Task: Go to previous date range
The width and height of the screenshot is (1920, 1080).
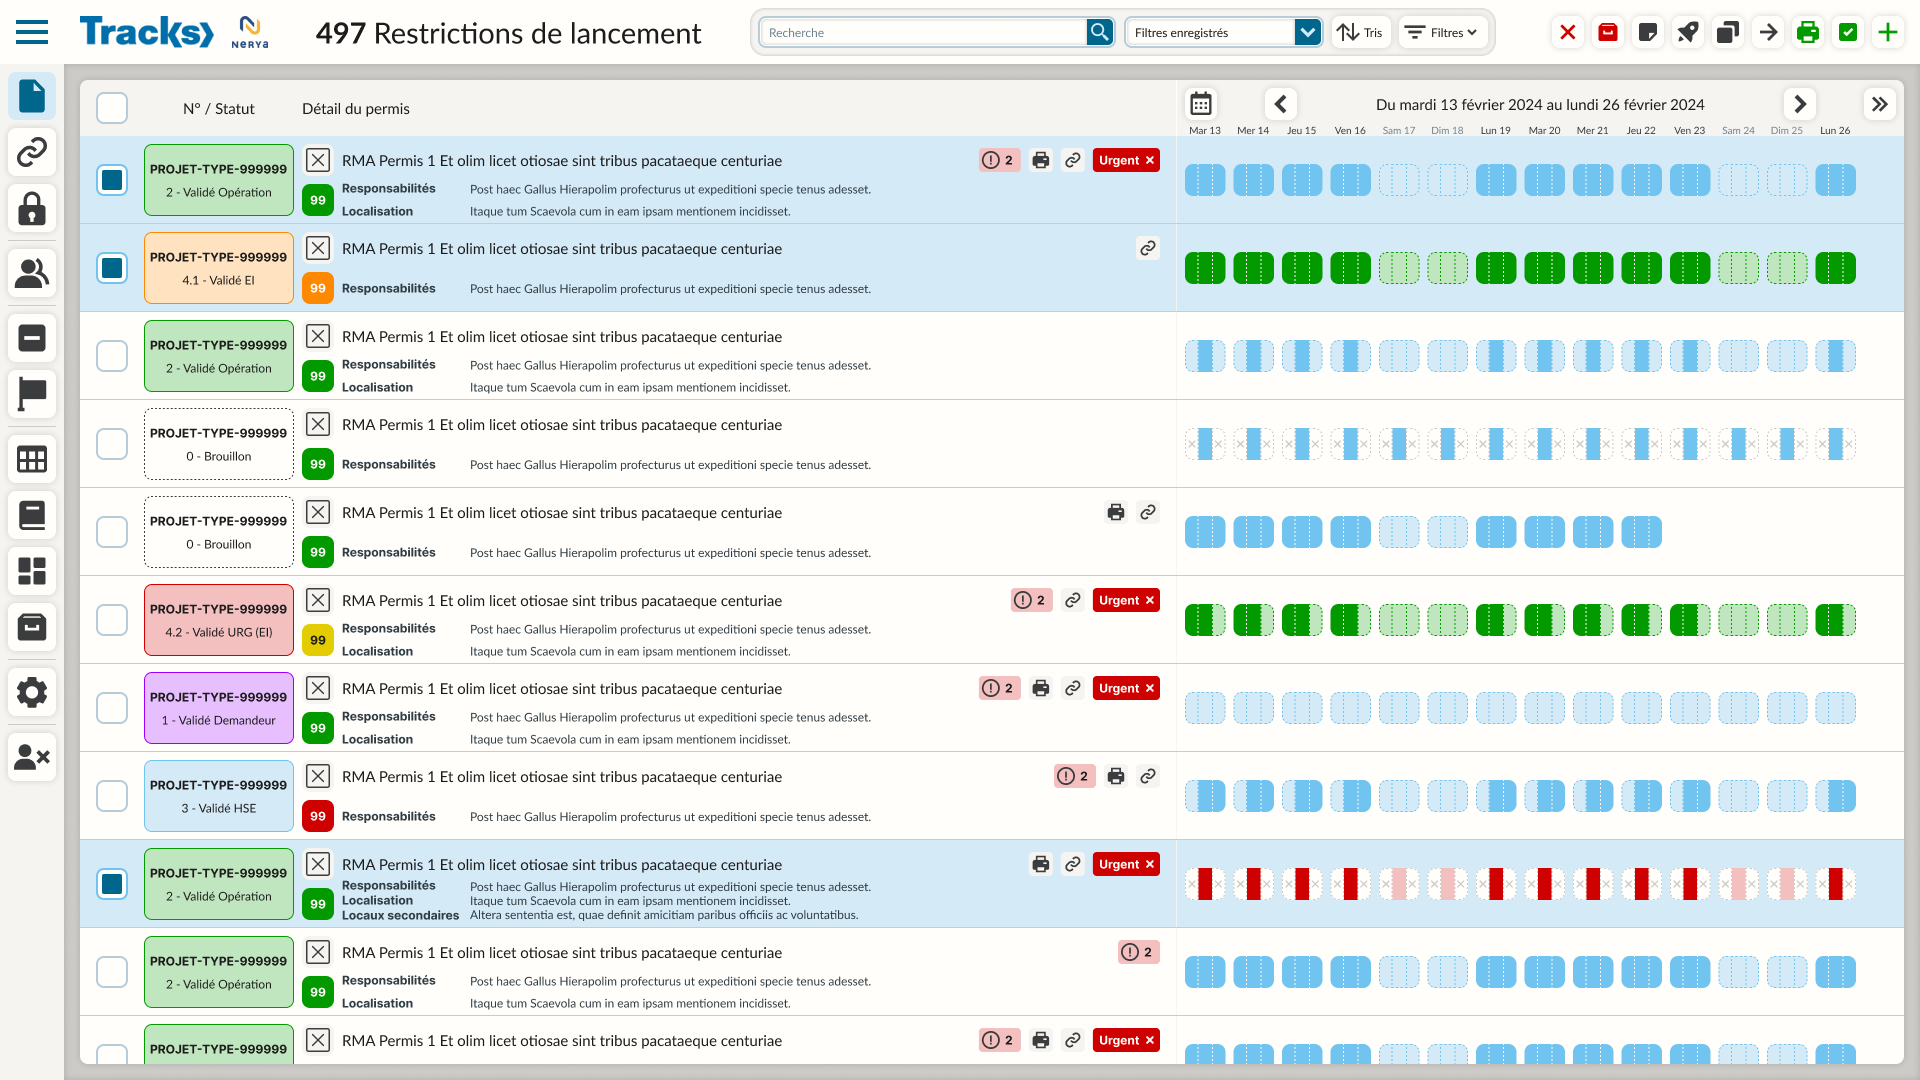Action: tap(1281, 104)
